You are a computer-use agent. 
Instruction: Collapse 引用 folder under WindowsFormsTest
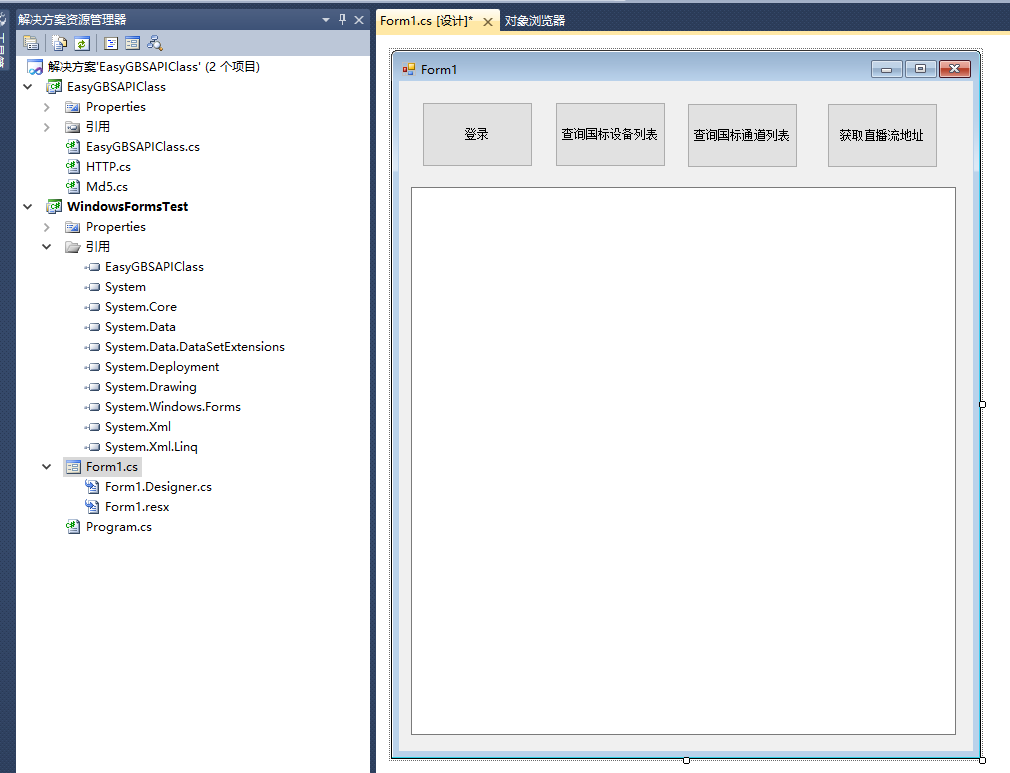[x=46, y=247]
